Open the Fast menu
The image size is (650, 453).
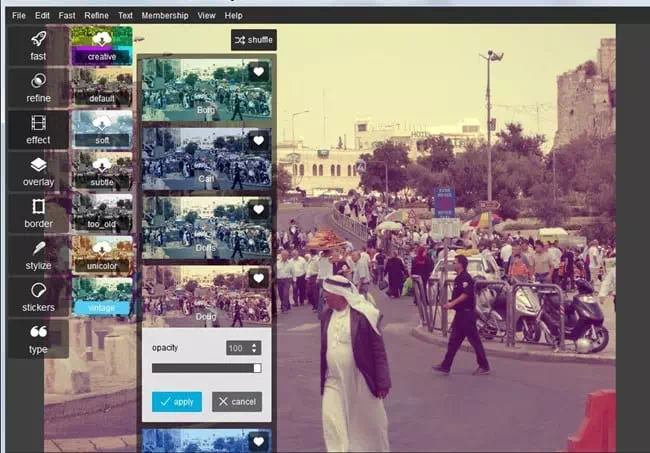[x=67, y=16]
